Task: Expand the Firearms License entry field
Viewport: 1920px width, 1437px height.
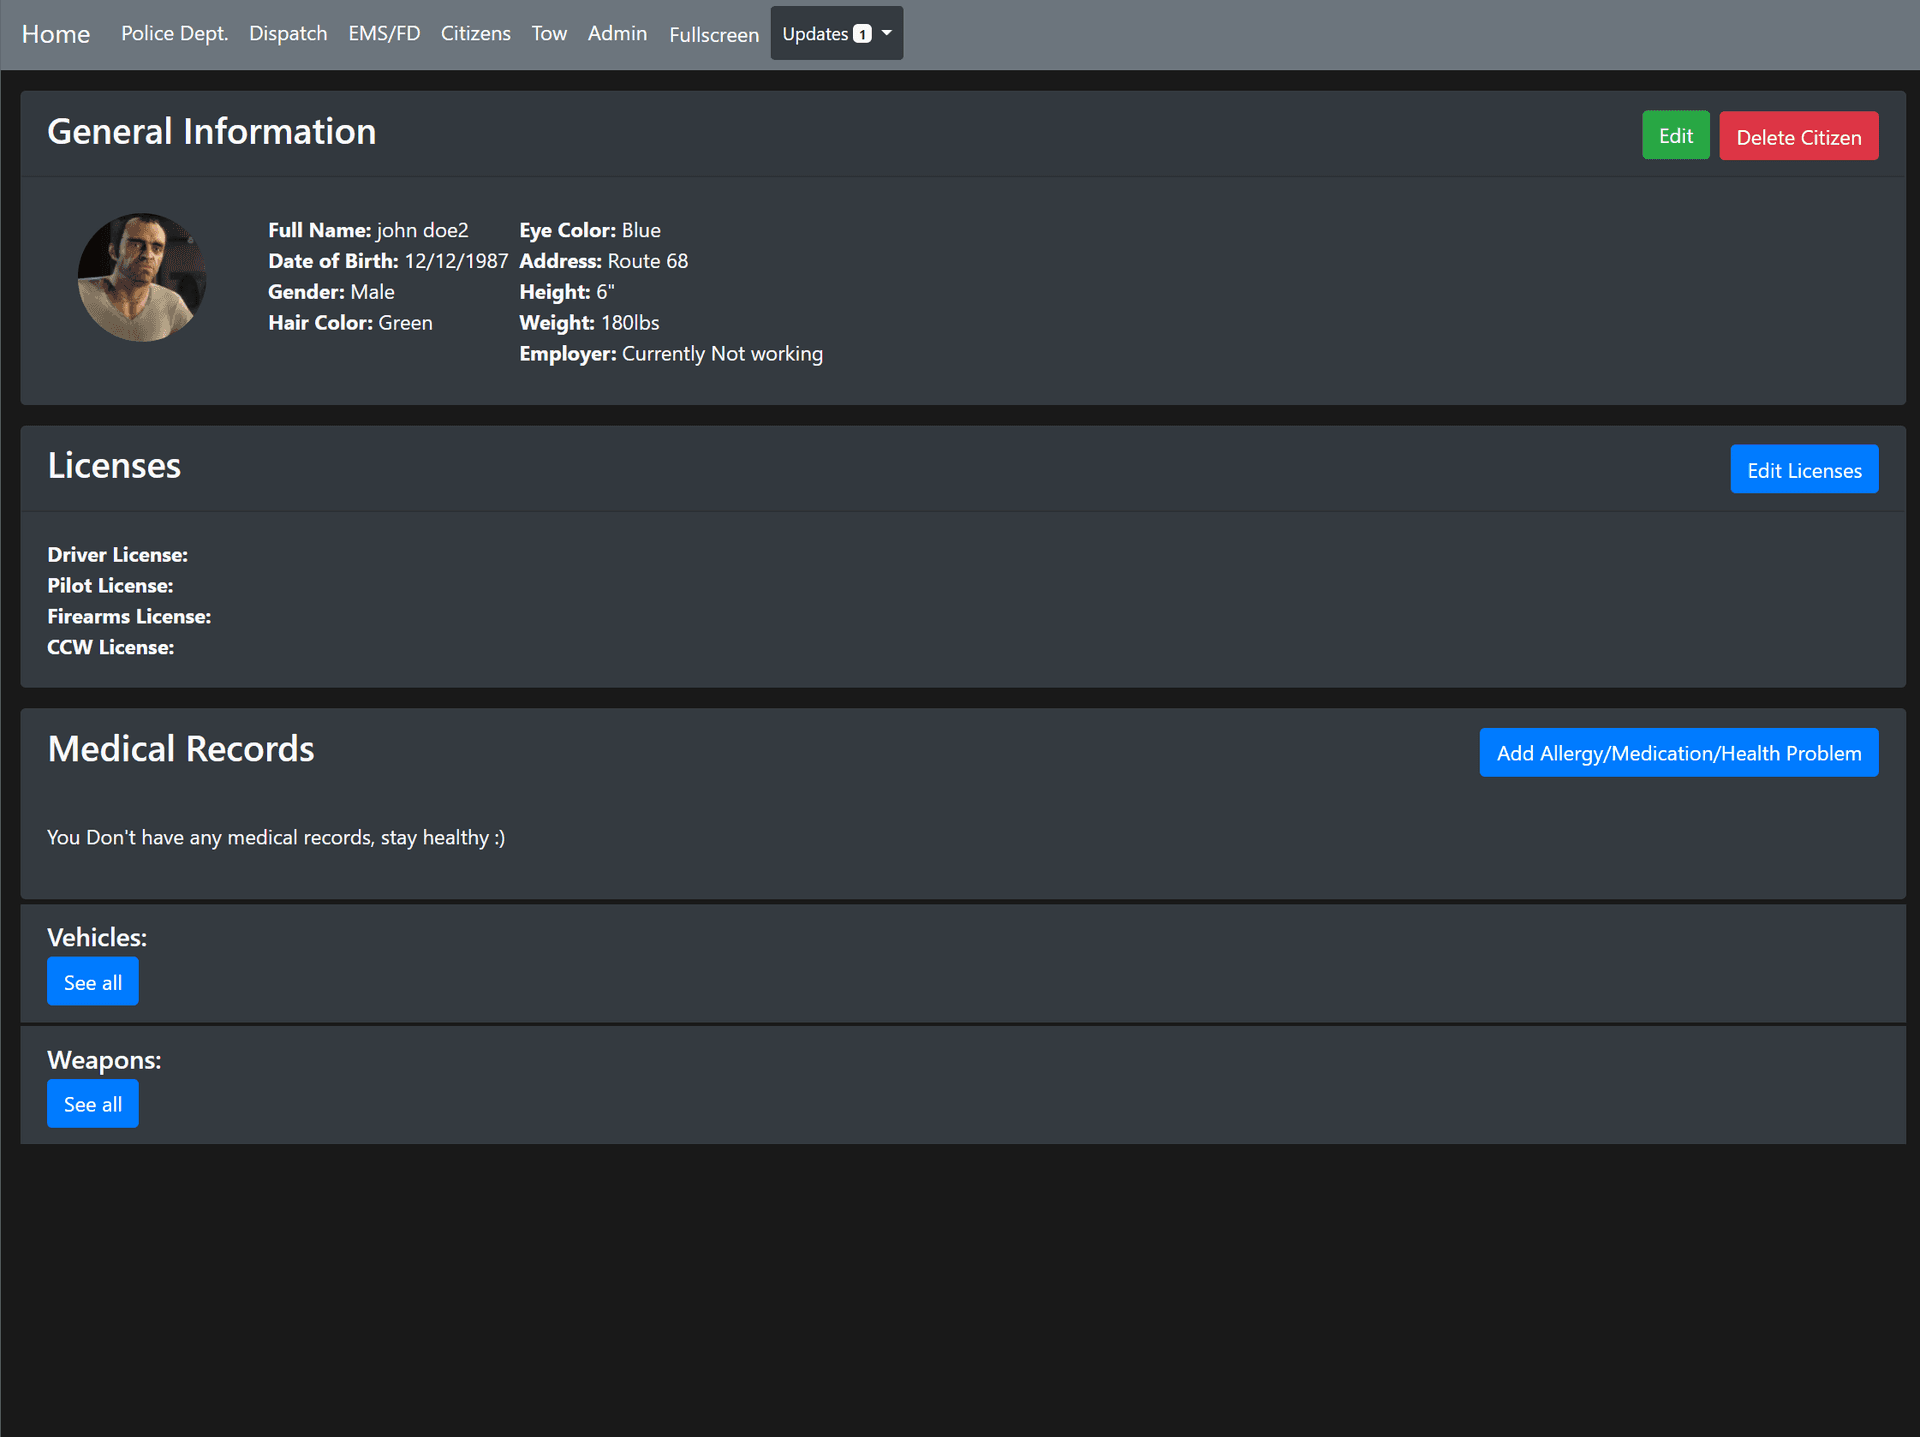Action: tap(128, 616)
